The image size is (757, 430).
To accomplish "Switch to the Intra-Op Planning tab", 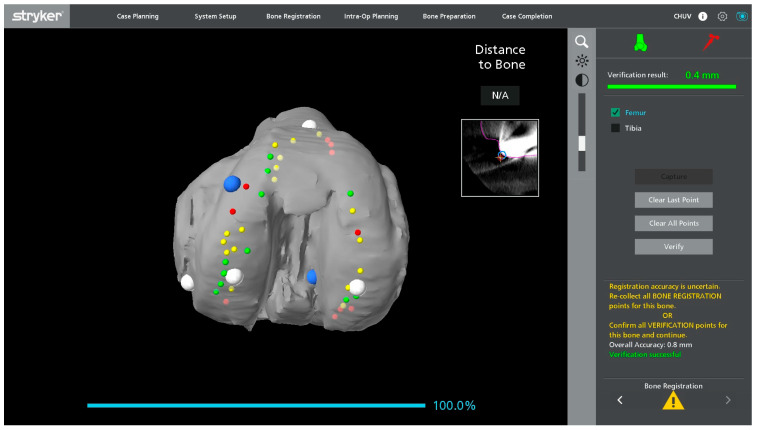I will click(x=371, y=16).
